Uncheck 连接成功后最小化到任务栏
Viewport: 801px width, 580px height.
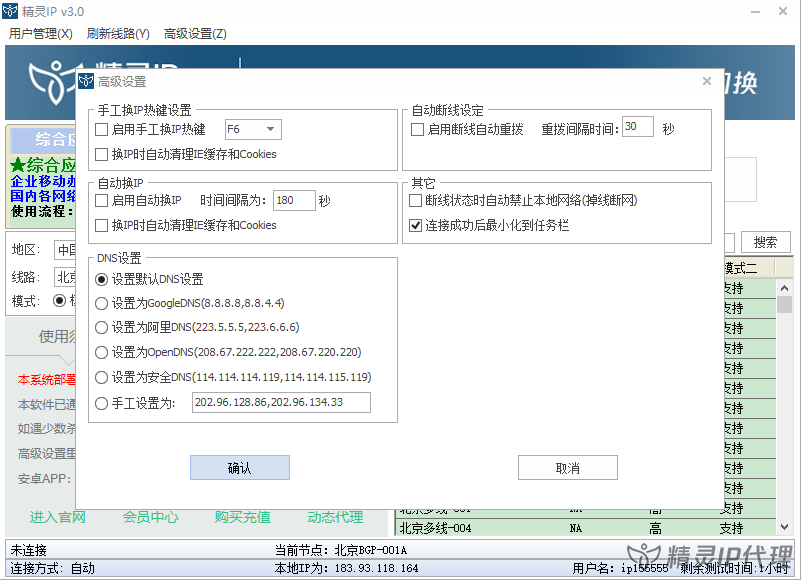[x=417, y=223]
